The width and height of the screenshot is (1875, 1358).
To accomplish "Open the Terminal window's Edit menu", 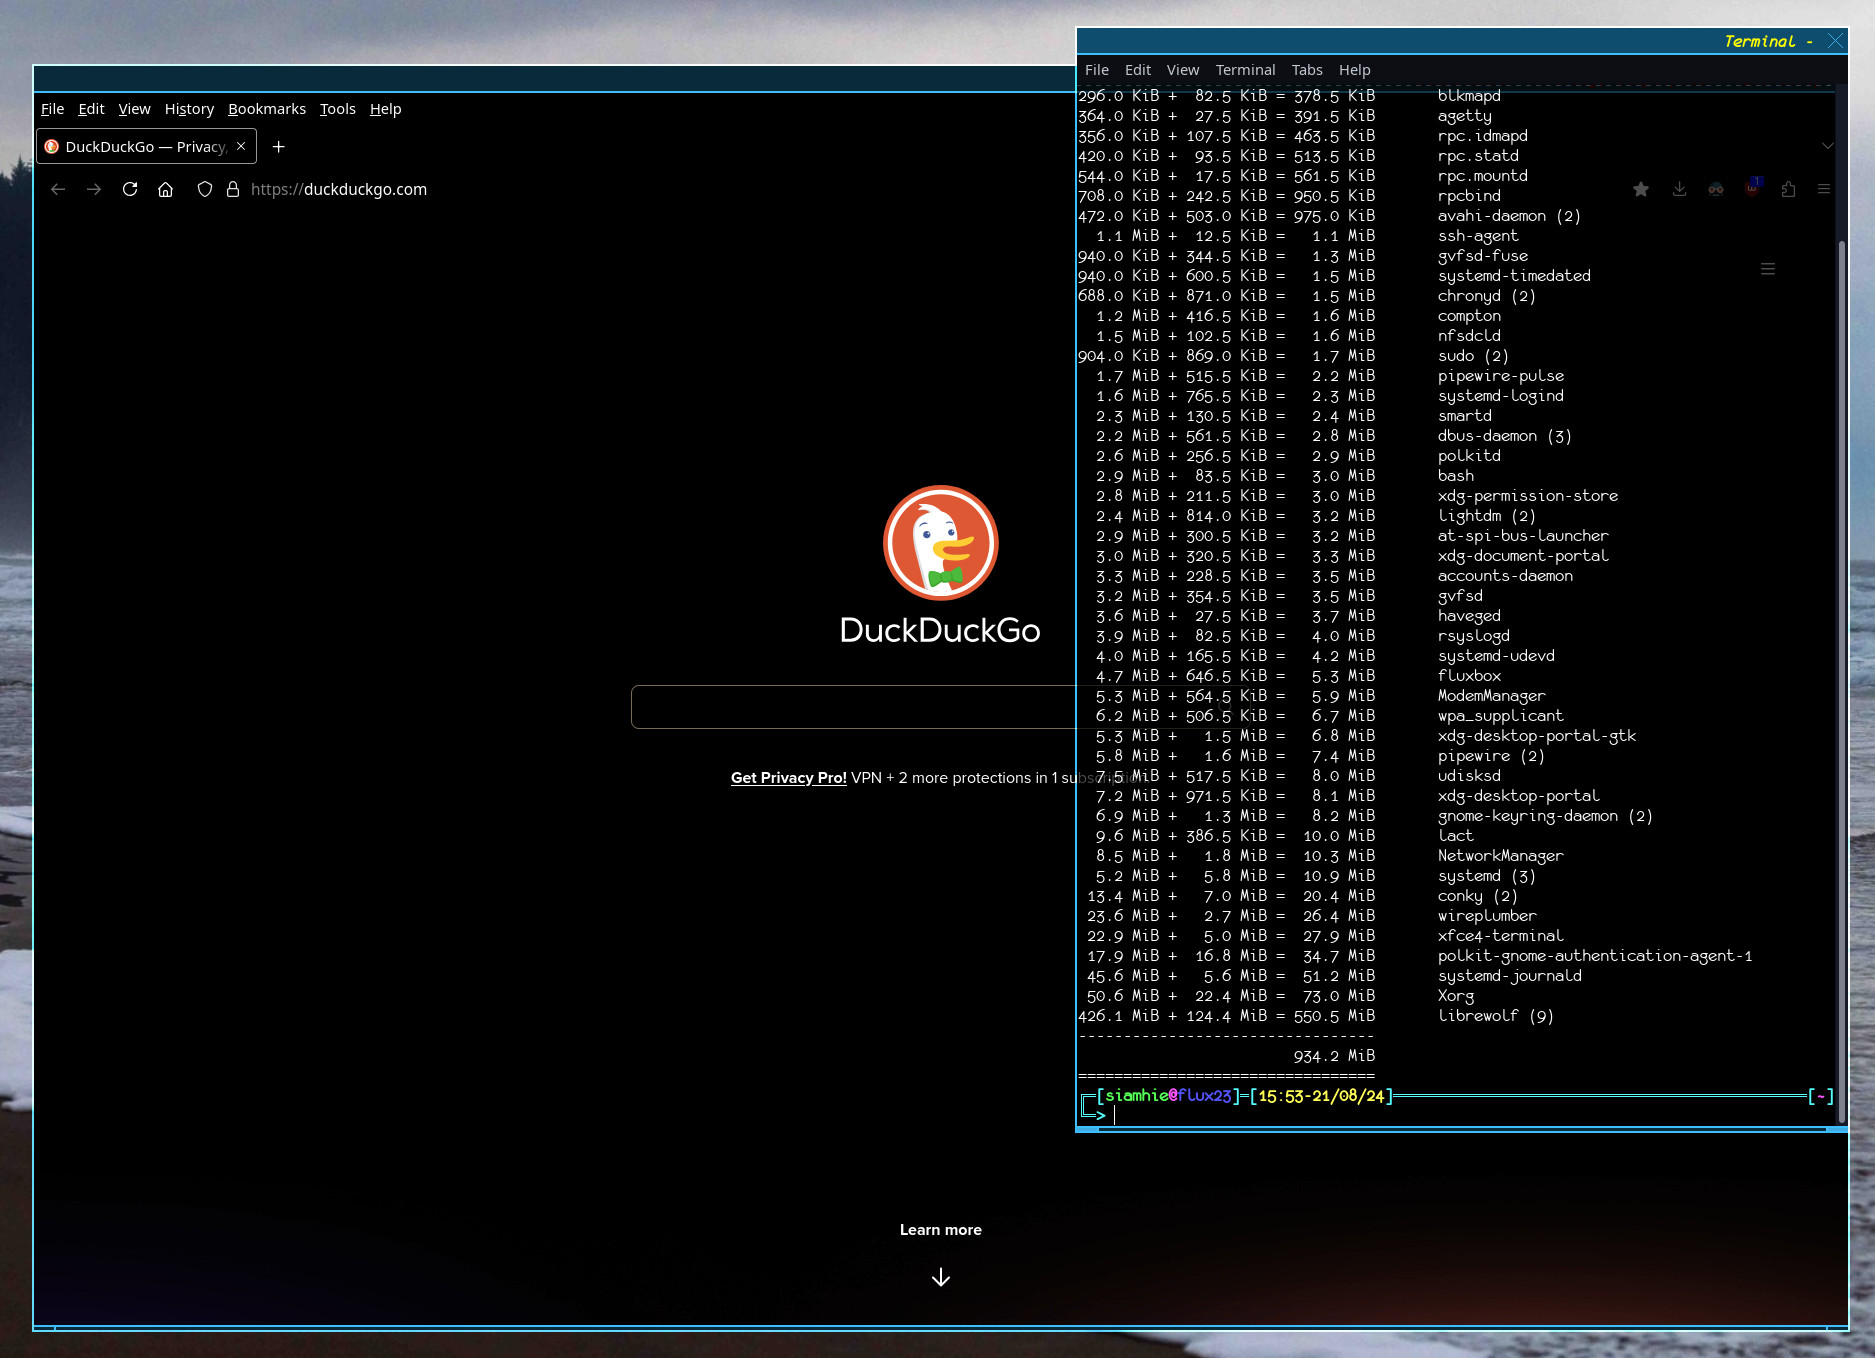I will (x=1138, y=70).
